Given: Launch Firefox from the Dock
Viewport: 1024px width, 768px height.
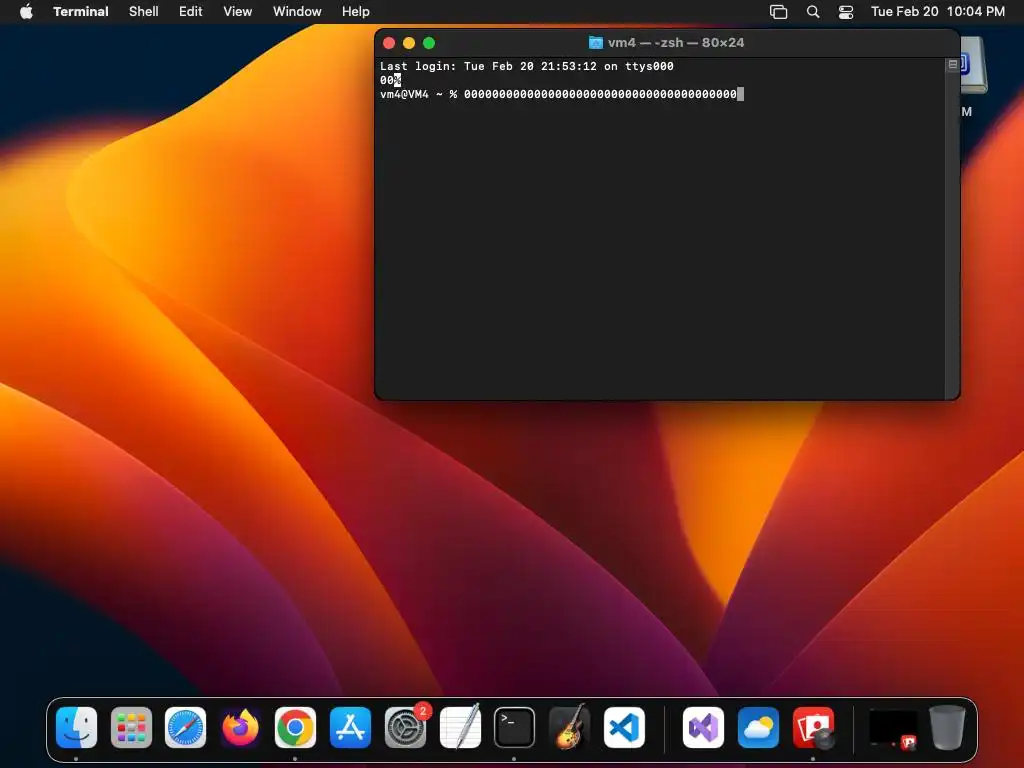Looking at the screenshot, I should coord(240,728).
